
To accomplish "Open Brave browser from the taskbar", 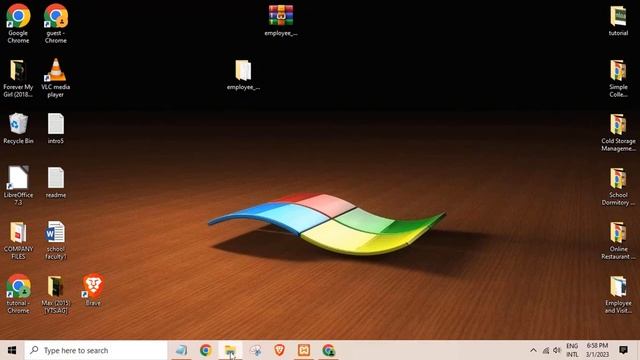I will pyautogui.click(x=280, y=350).
